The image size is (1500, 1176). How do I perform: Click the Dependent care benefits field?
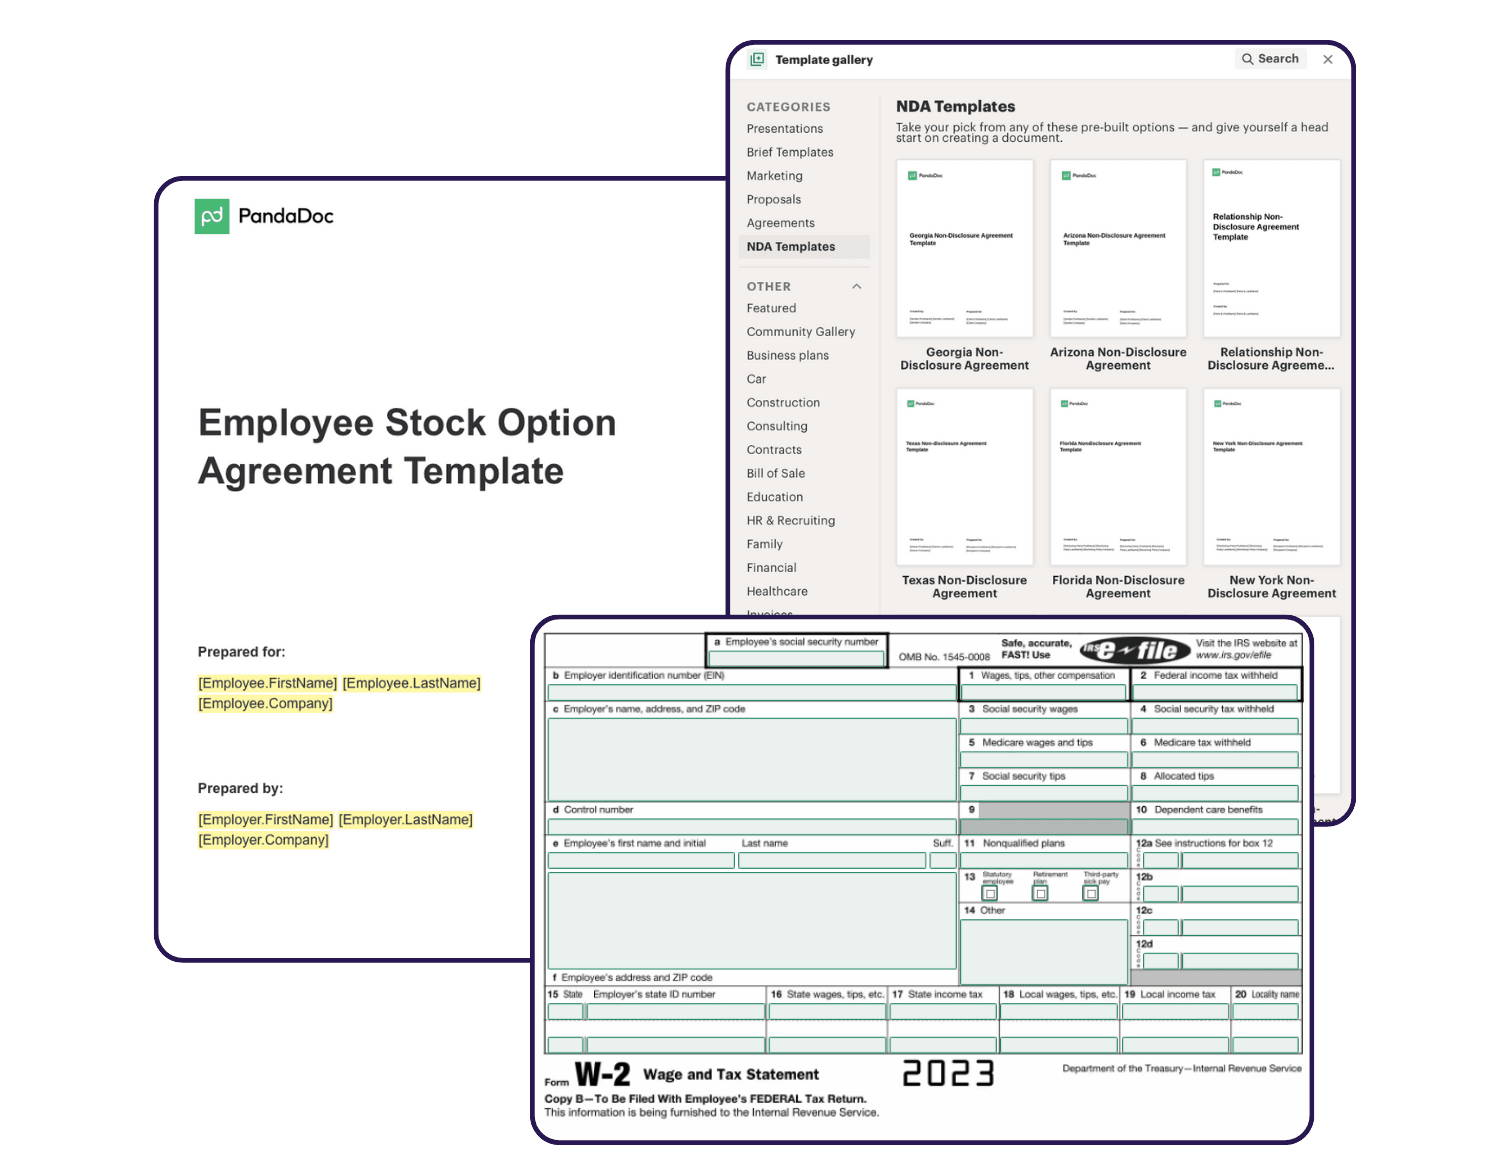(x=1215, y=827)
